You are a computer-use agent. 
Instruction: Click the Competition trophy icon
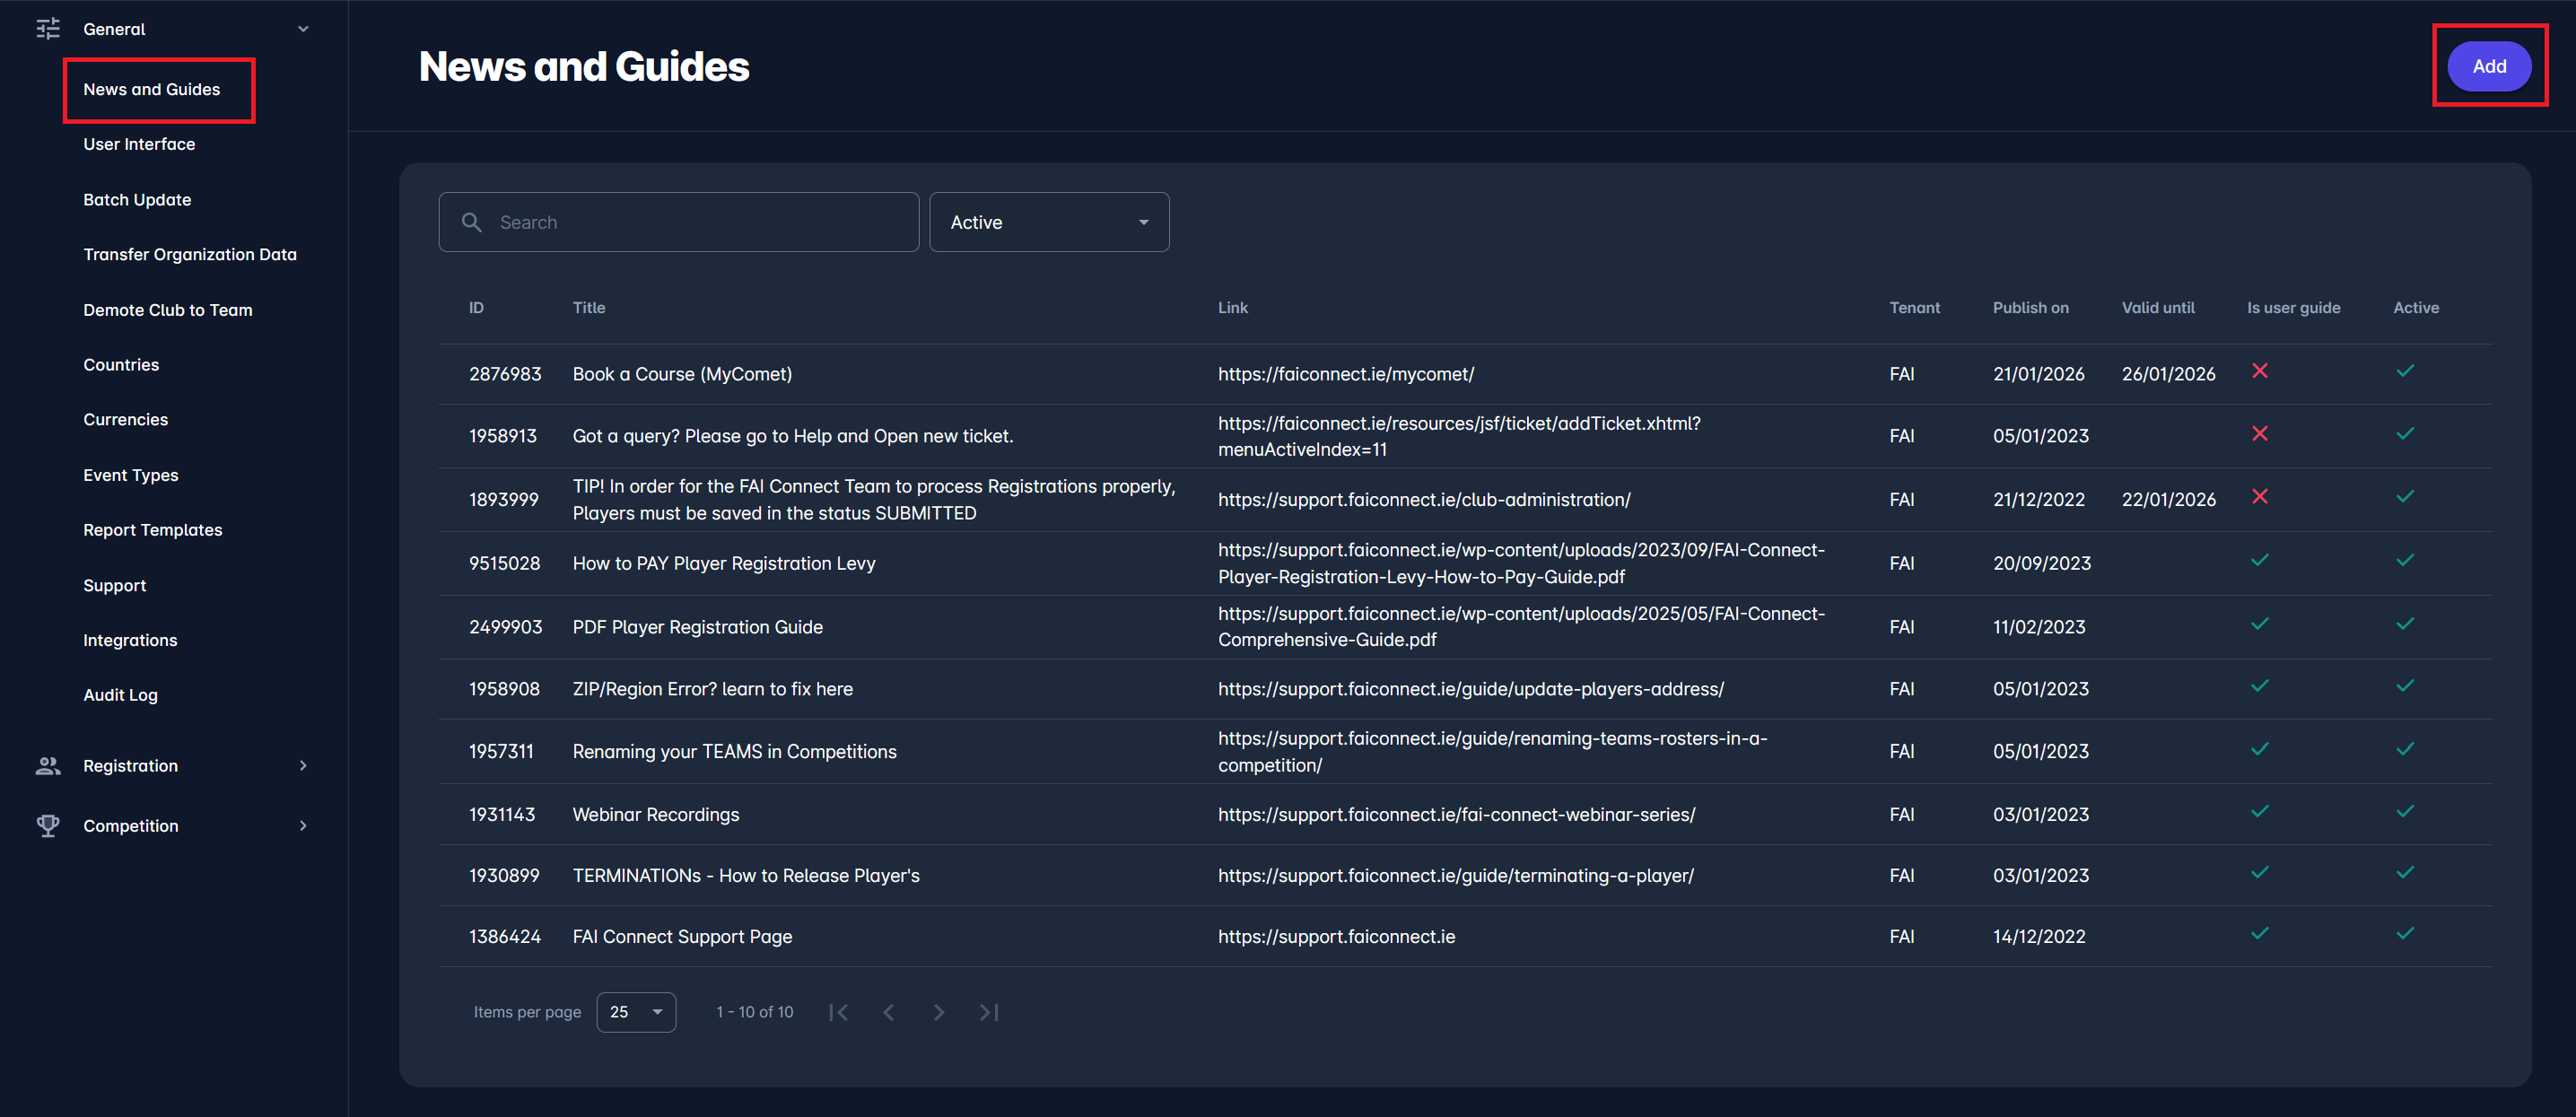click(x=48, y=825)
